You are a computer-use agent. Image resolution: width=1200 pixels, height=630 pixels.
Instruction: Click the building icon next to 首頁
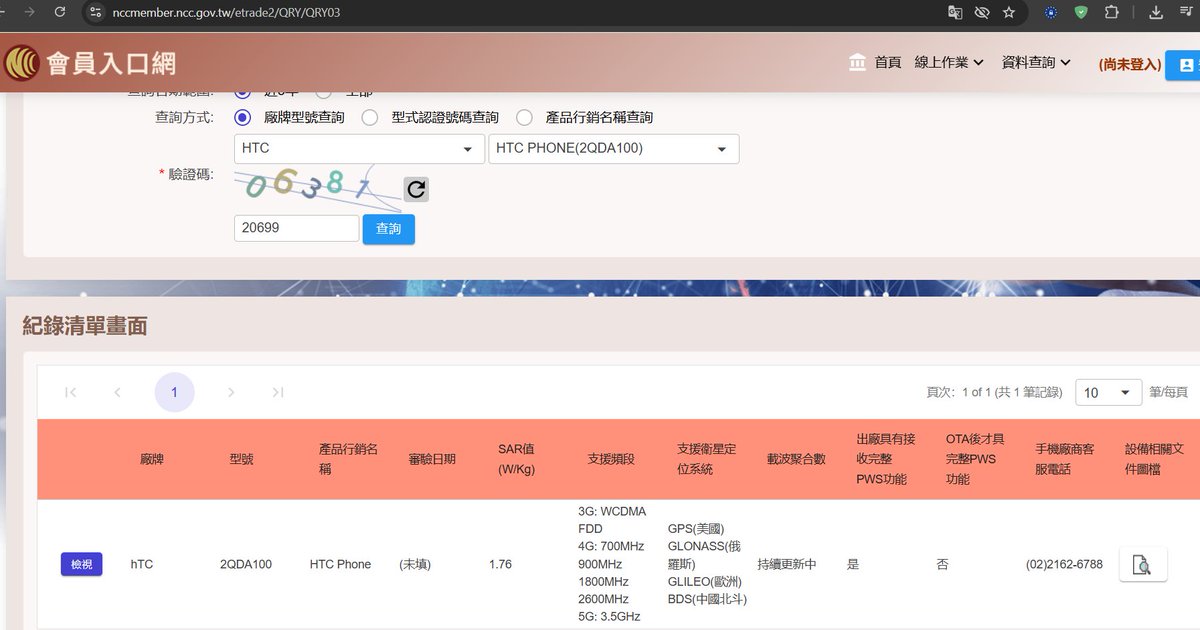(x=857, y=62)
